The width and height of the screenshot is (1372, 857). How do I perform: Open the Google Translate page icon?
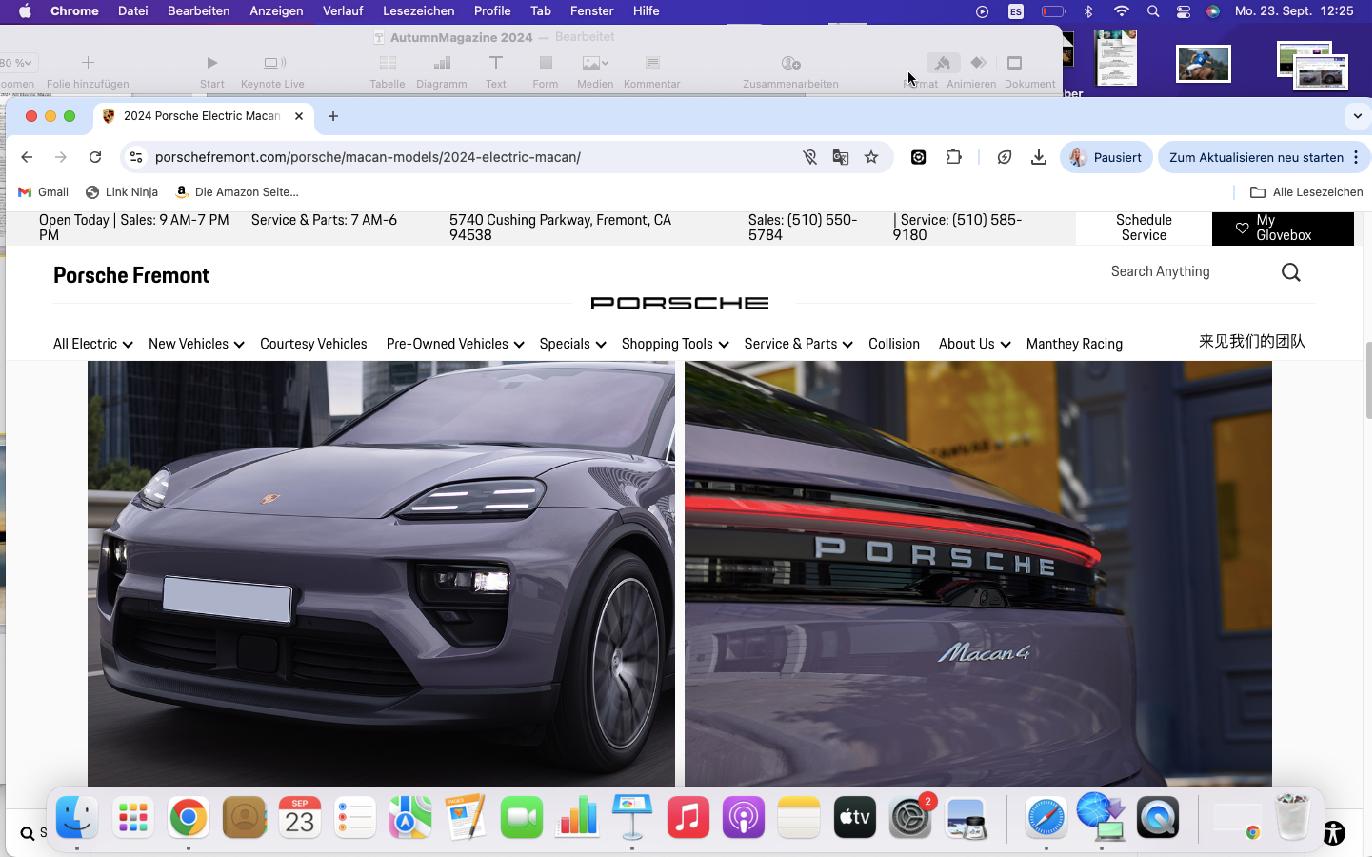point(840,157)
